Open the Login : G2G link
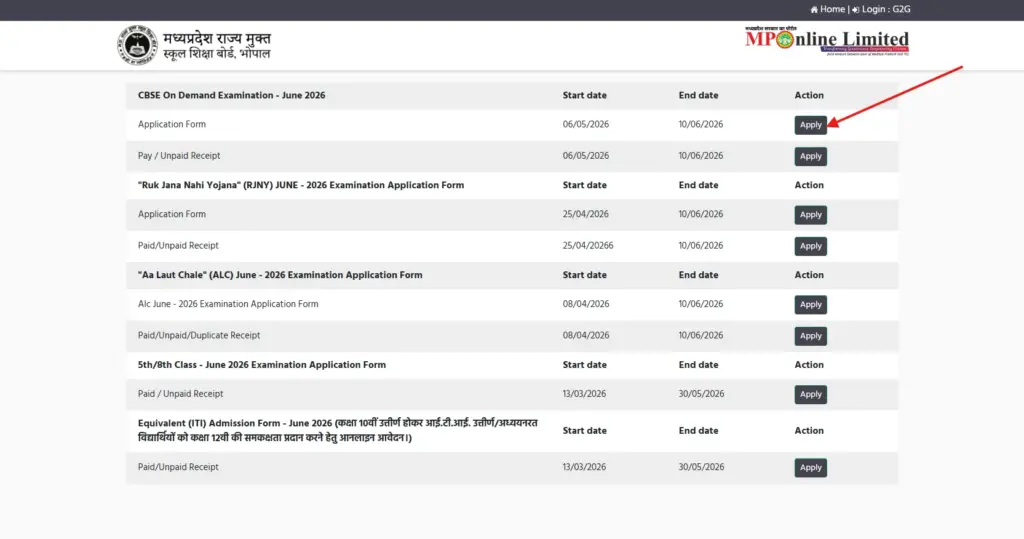1024x539 pixels. (x=886, y=9)
